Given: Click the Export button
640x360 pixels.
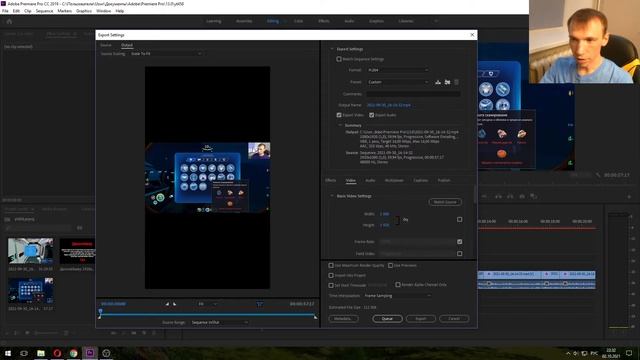Looking at the screenshot, I should click(x=420, y=319).
